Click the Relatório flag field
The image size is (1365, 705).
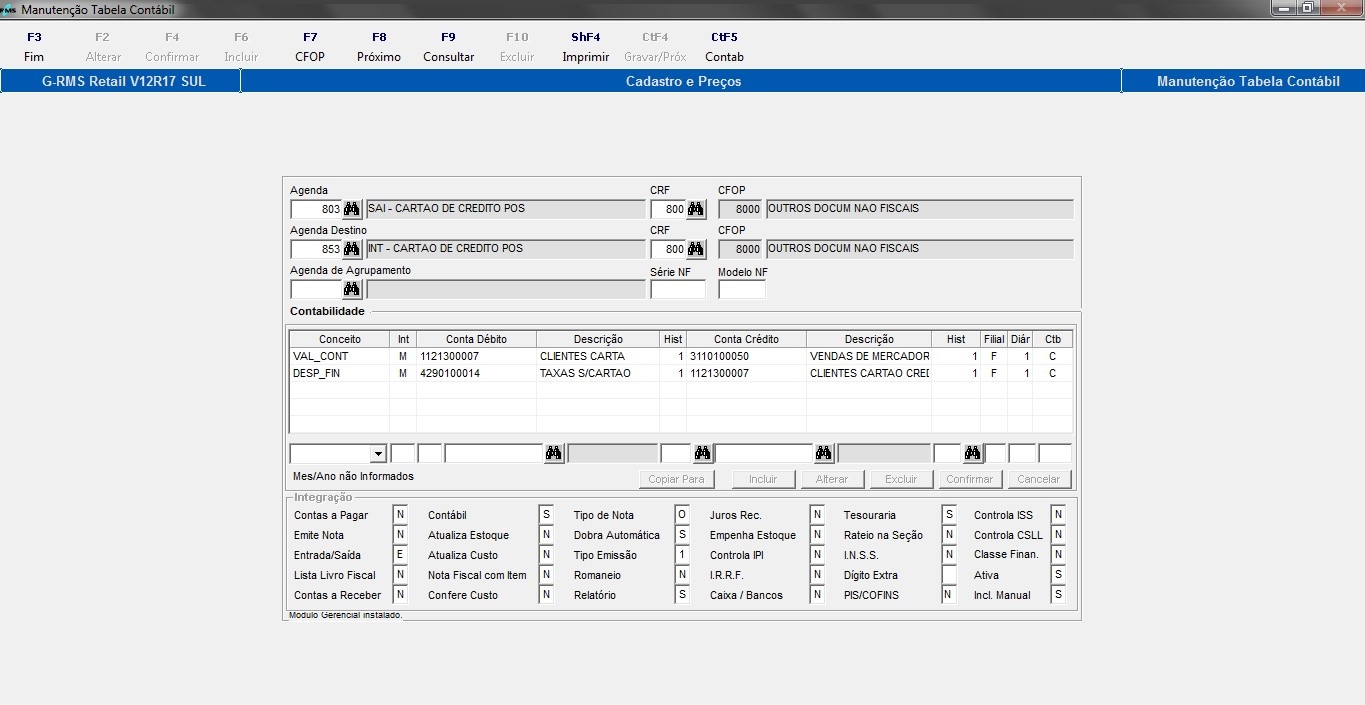(x=682, y=595)
